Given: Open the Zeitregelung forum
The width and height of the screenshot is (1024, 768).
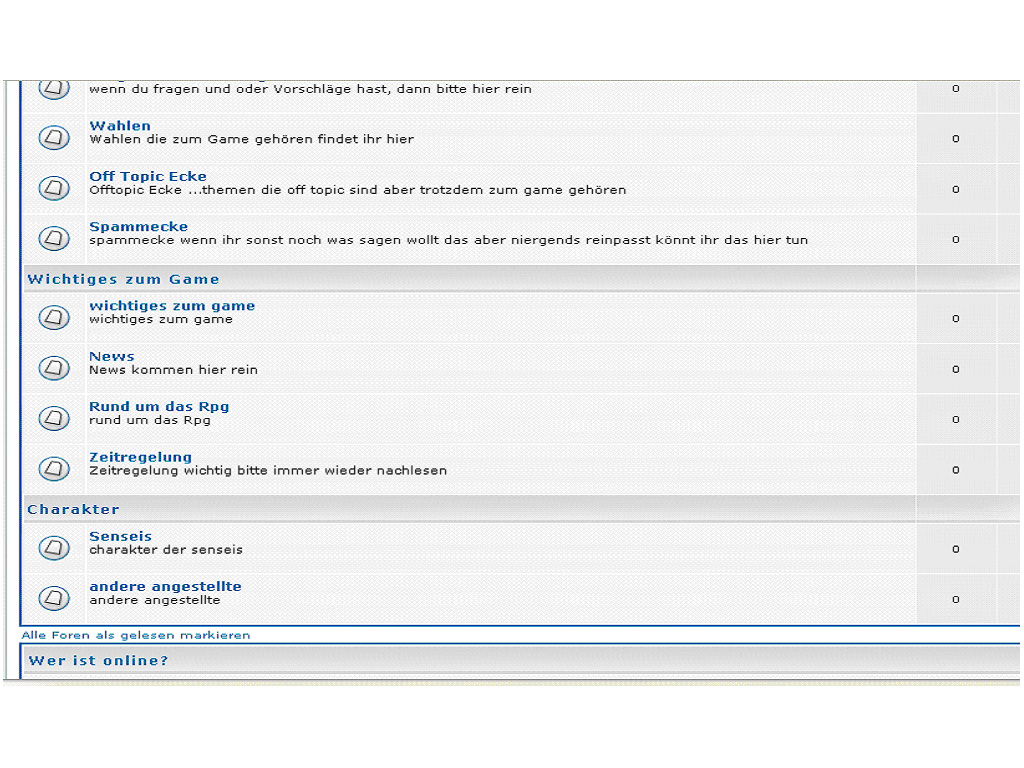Looking at the screenshot, I should (x=140, y=457).
